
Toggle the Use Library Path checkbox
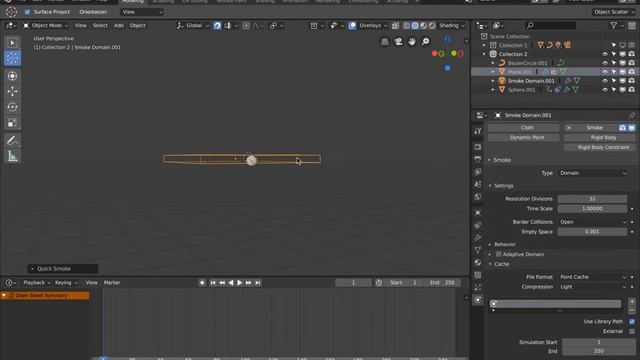(632, 322)
